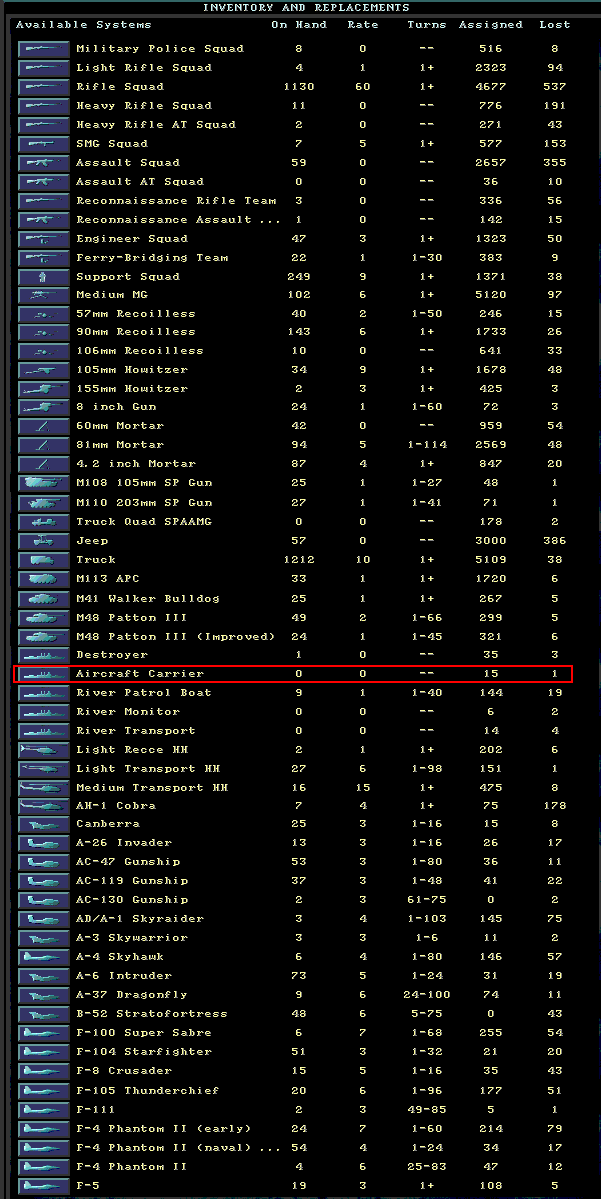The height and width of the screenshot is (1199, 601).
Task: Click Truck assigned value 5109
Action: pos(491,560)
